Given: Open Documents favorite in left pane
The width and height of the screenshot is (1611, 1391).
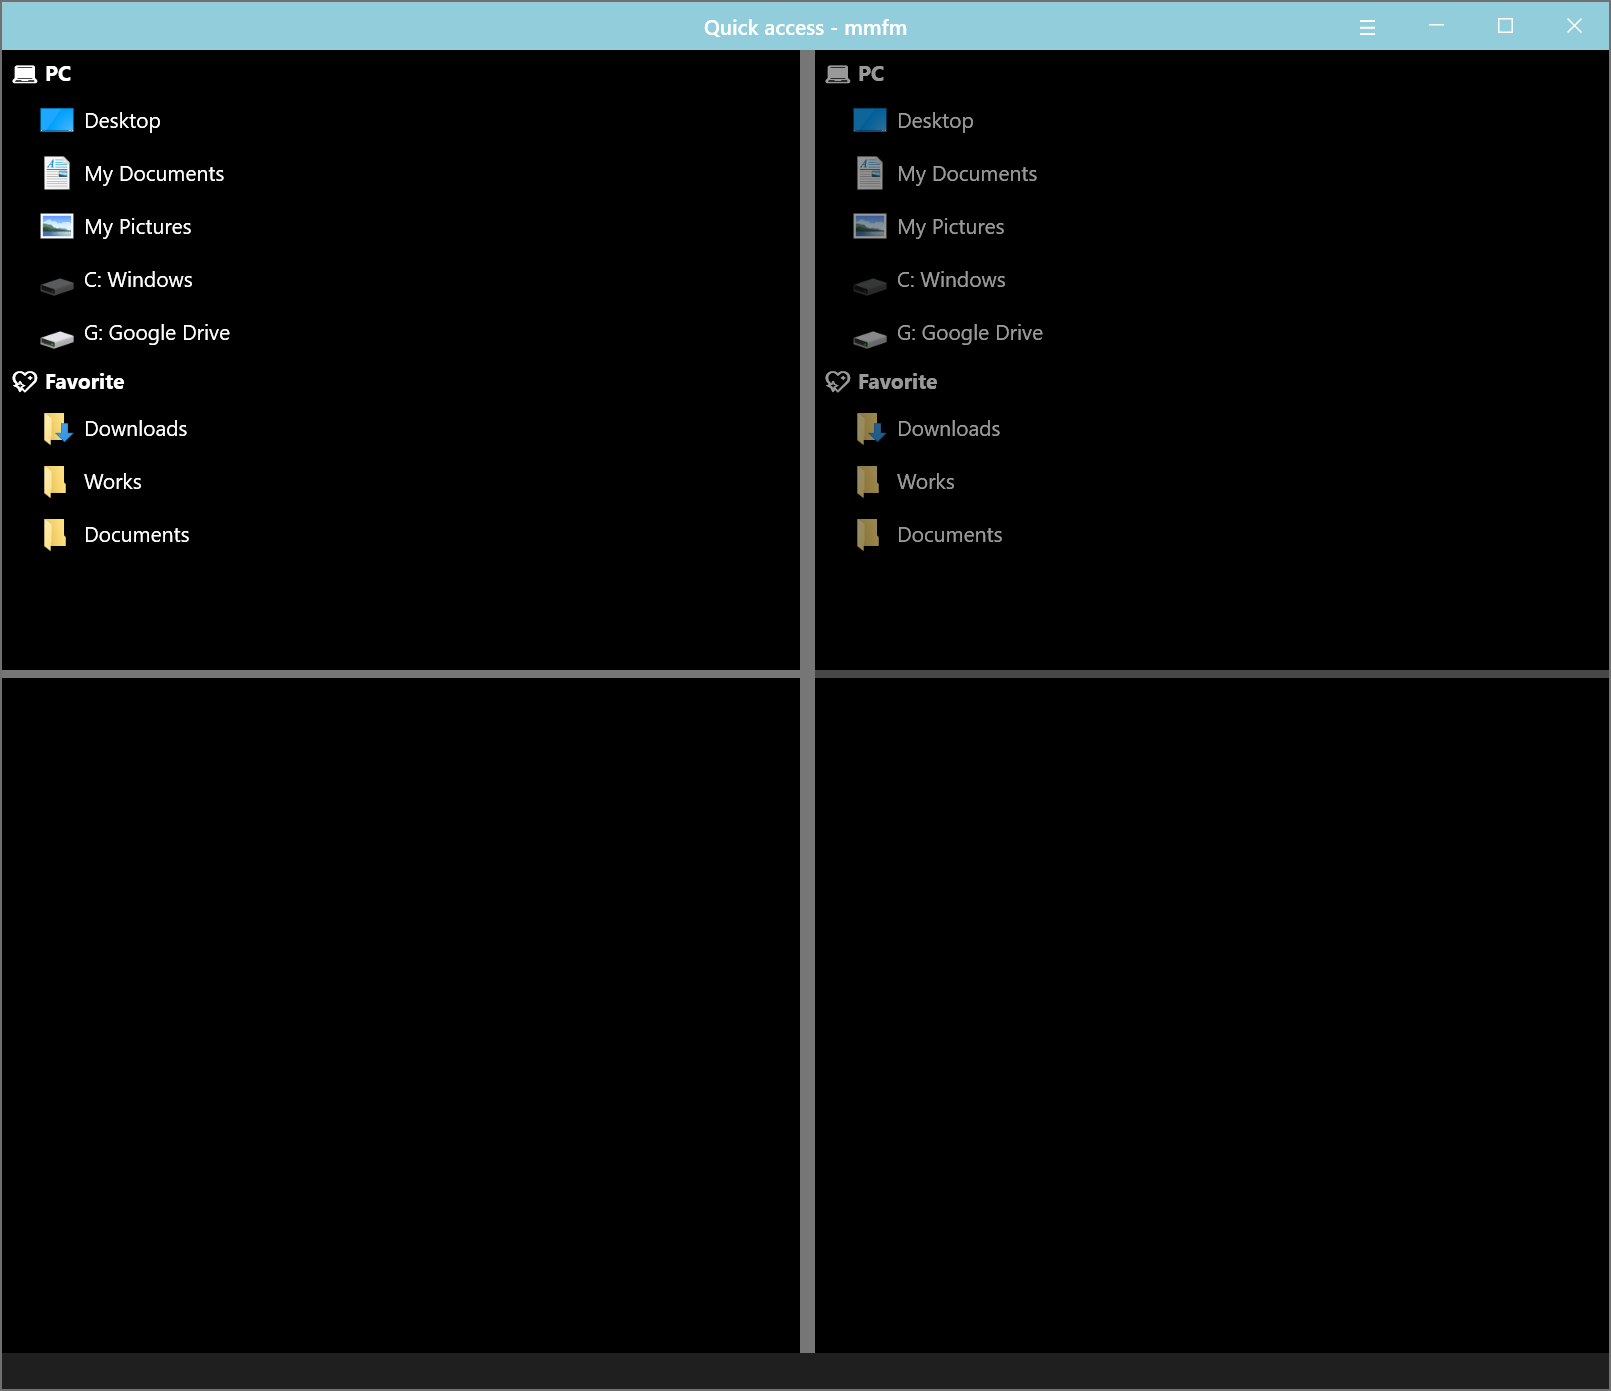Looking at the screenshot, I should (137, 535).
